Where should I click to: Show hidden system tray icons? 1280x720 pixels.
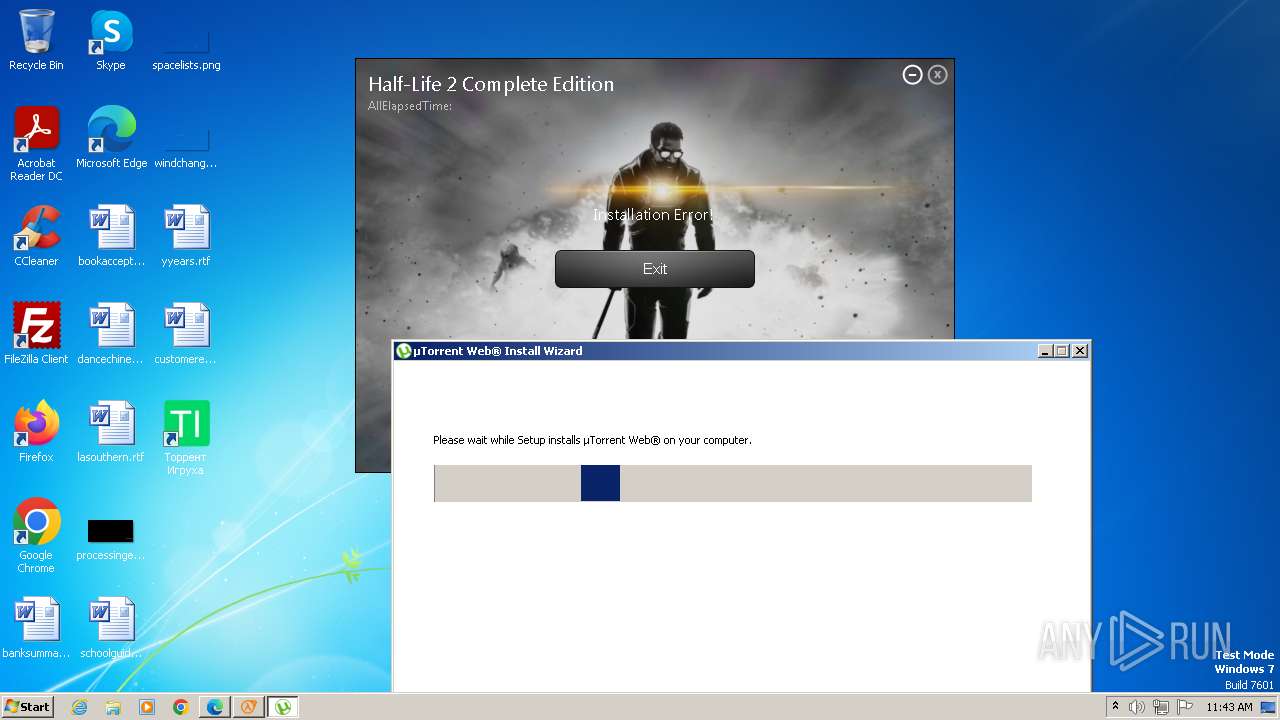tap(1116, 707)
